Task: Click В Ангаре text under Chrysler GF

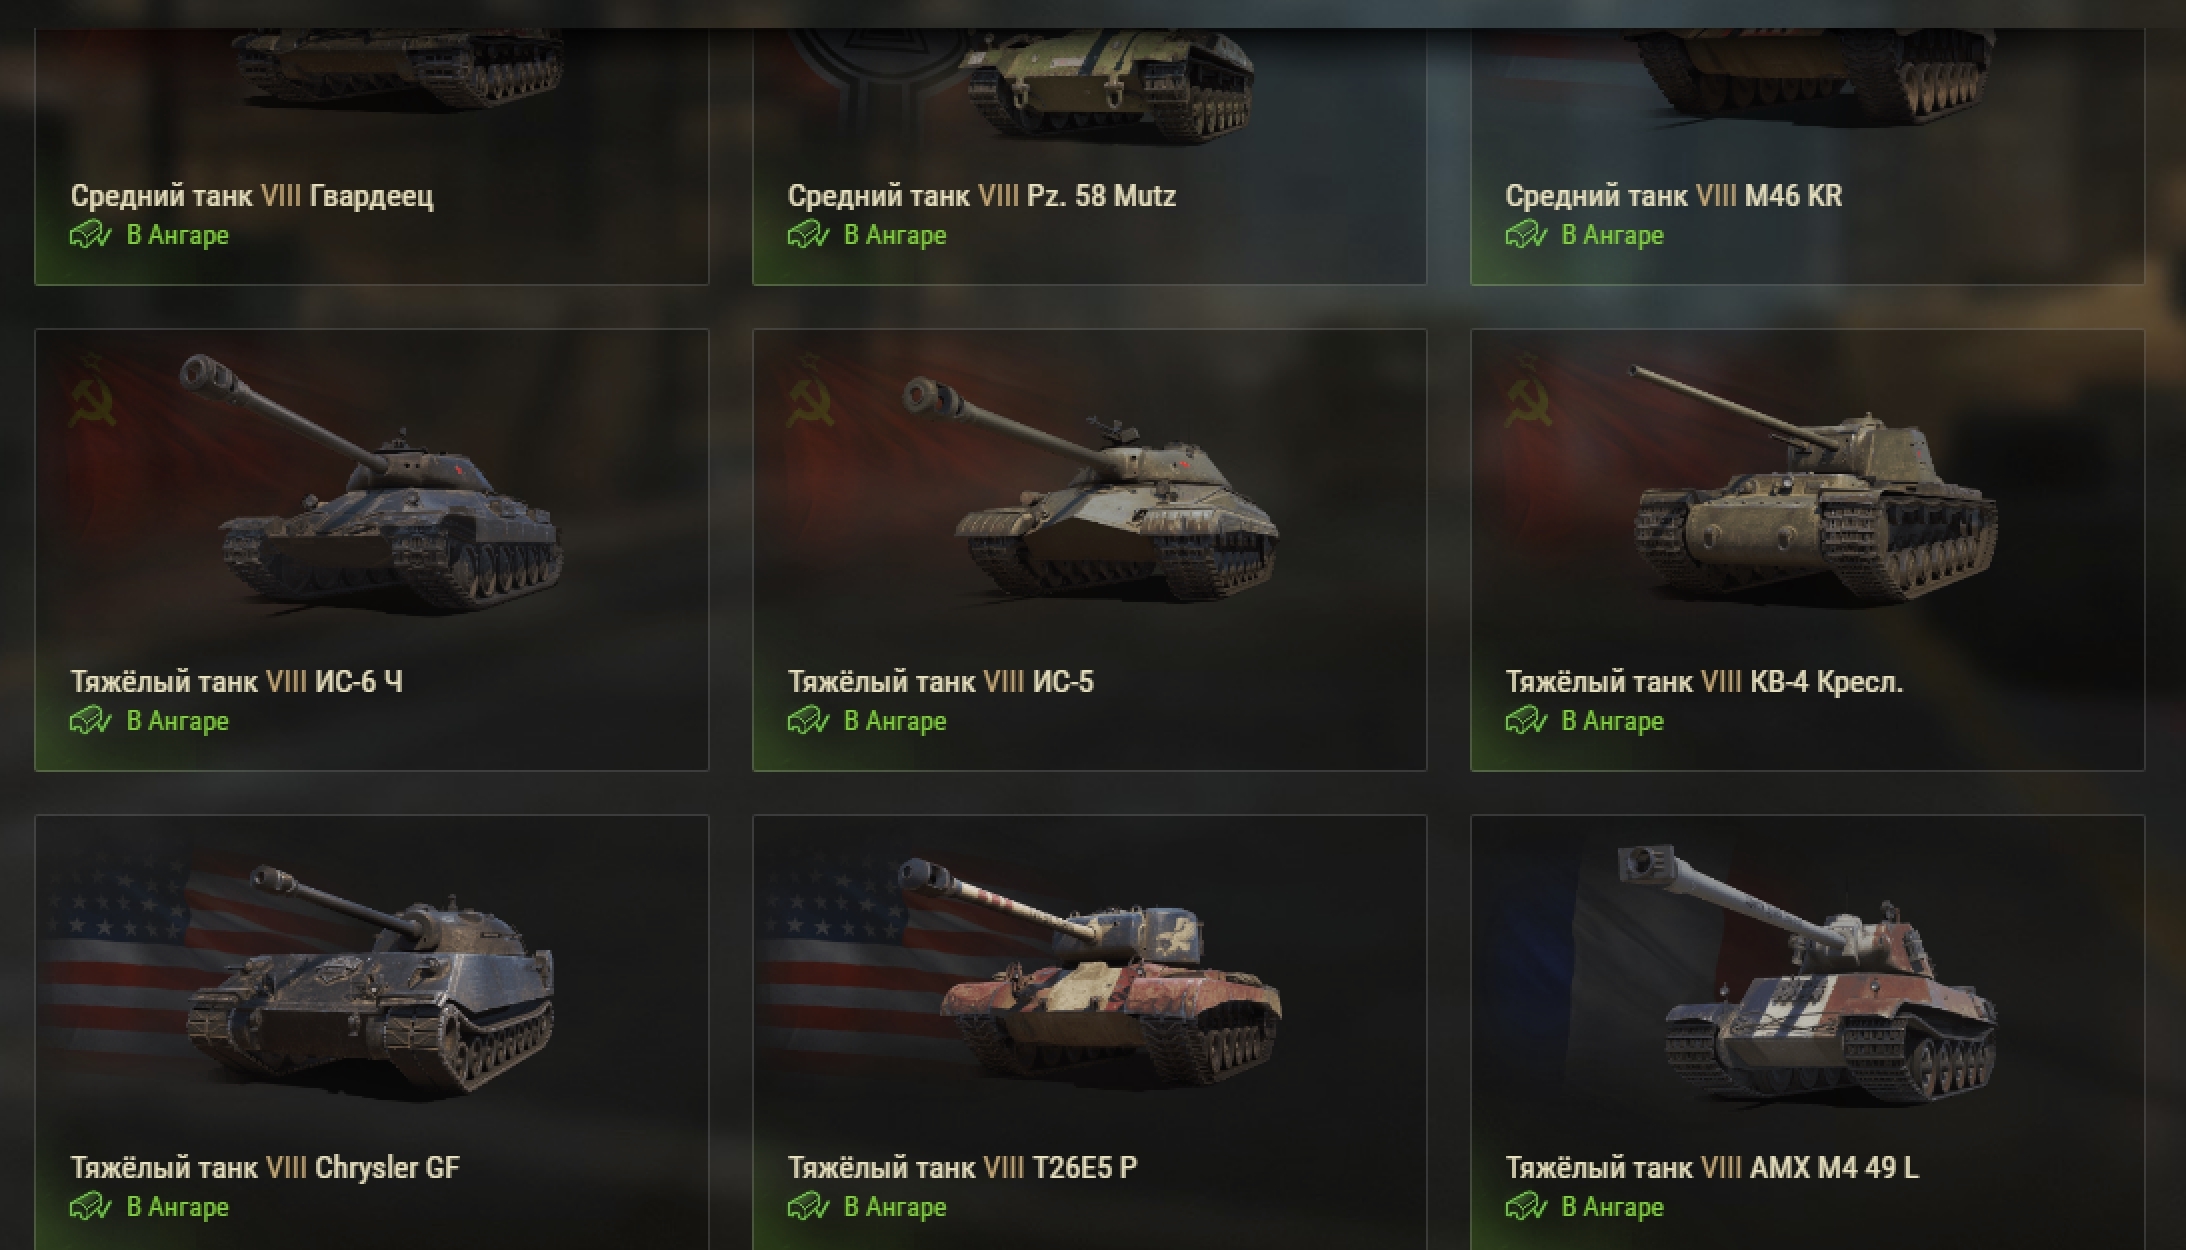Action: coord(177,1207)
